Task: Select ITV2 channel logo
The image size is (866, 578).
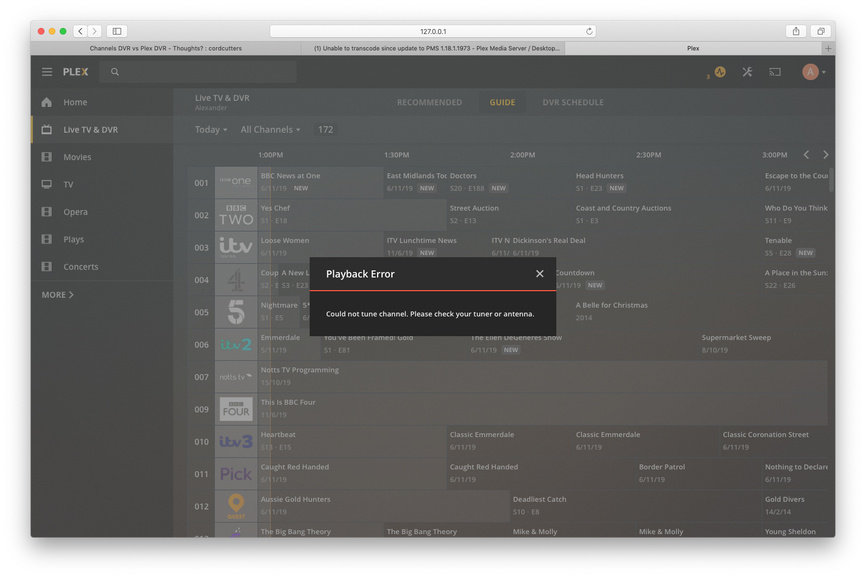Action: tap(236, 344)
